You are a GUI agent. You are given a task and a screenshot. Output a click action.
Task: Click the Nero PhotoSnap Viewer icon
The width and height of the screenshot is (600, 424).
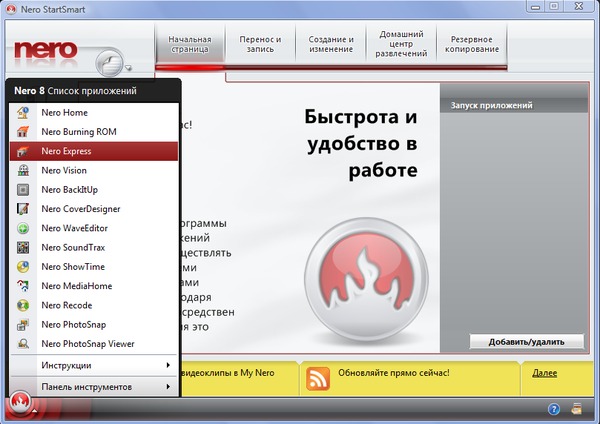coord(23,344)
